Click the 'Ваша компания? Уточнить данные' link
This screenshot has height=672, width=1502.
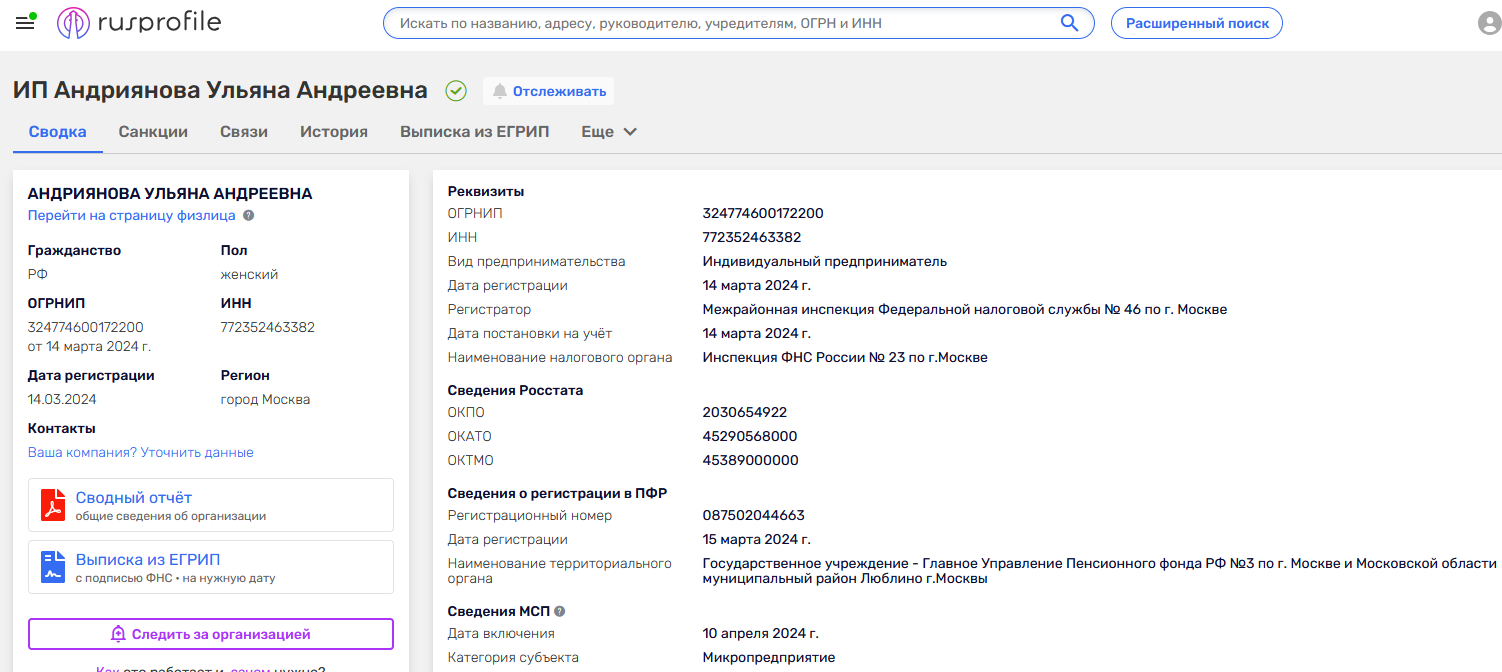coord(140,452)
